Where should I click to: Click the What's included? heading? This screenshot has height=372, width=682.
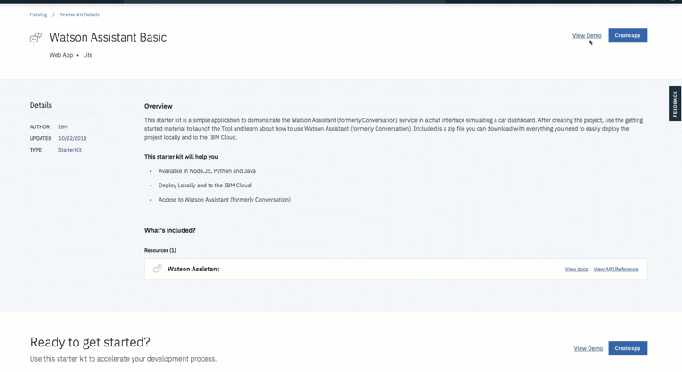coord(170,231)
